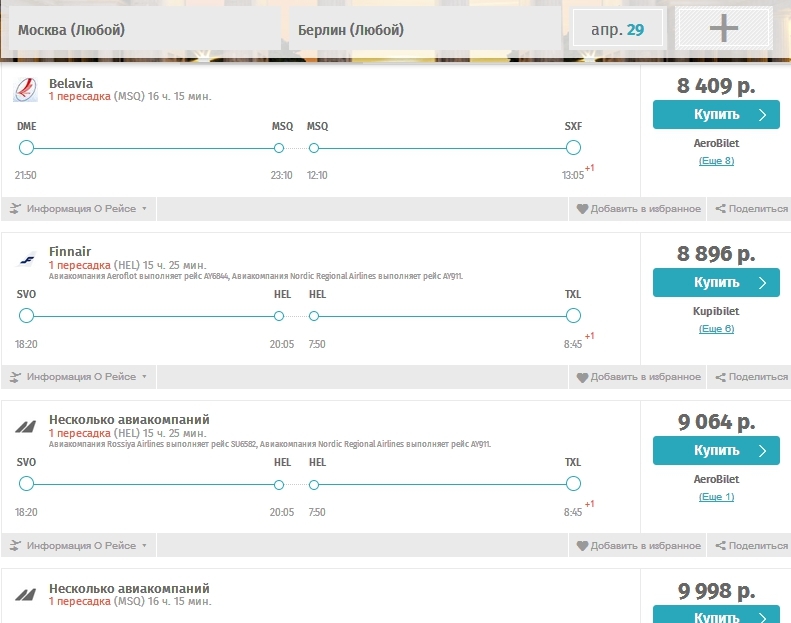791x623 pixels.
Task: Click the first MSQ transfer point on the Belavia route
Action: point(278,148)
